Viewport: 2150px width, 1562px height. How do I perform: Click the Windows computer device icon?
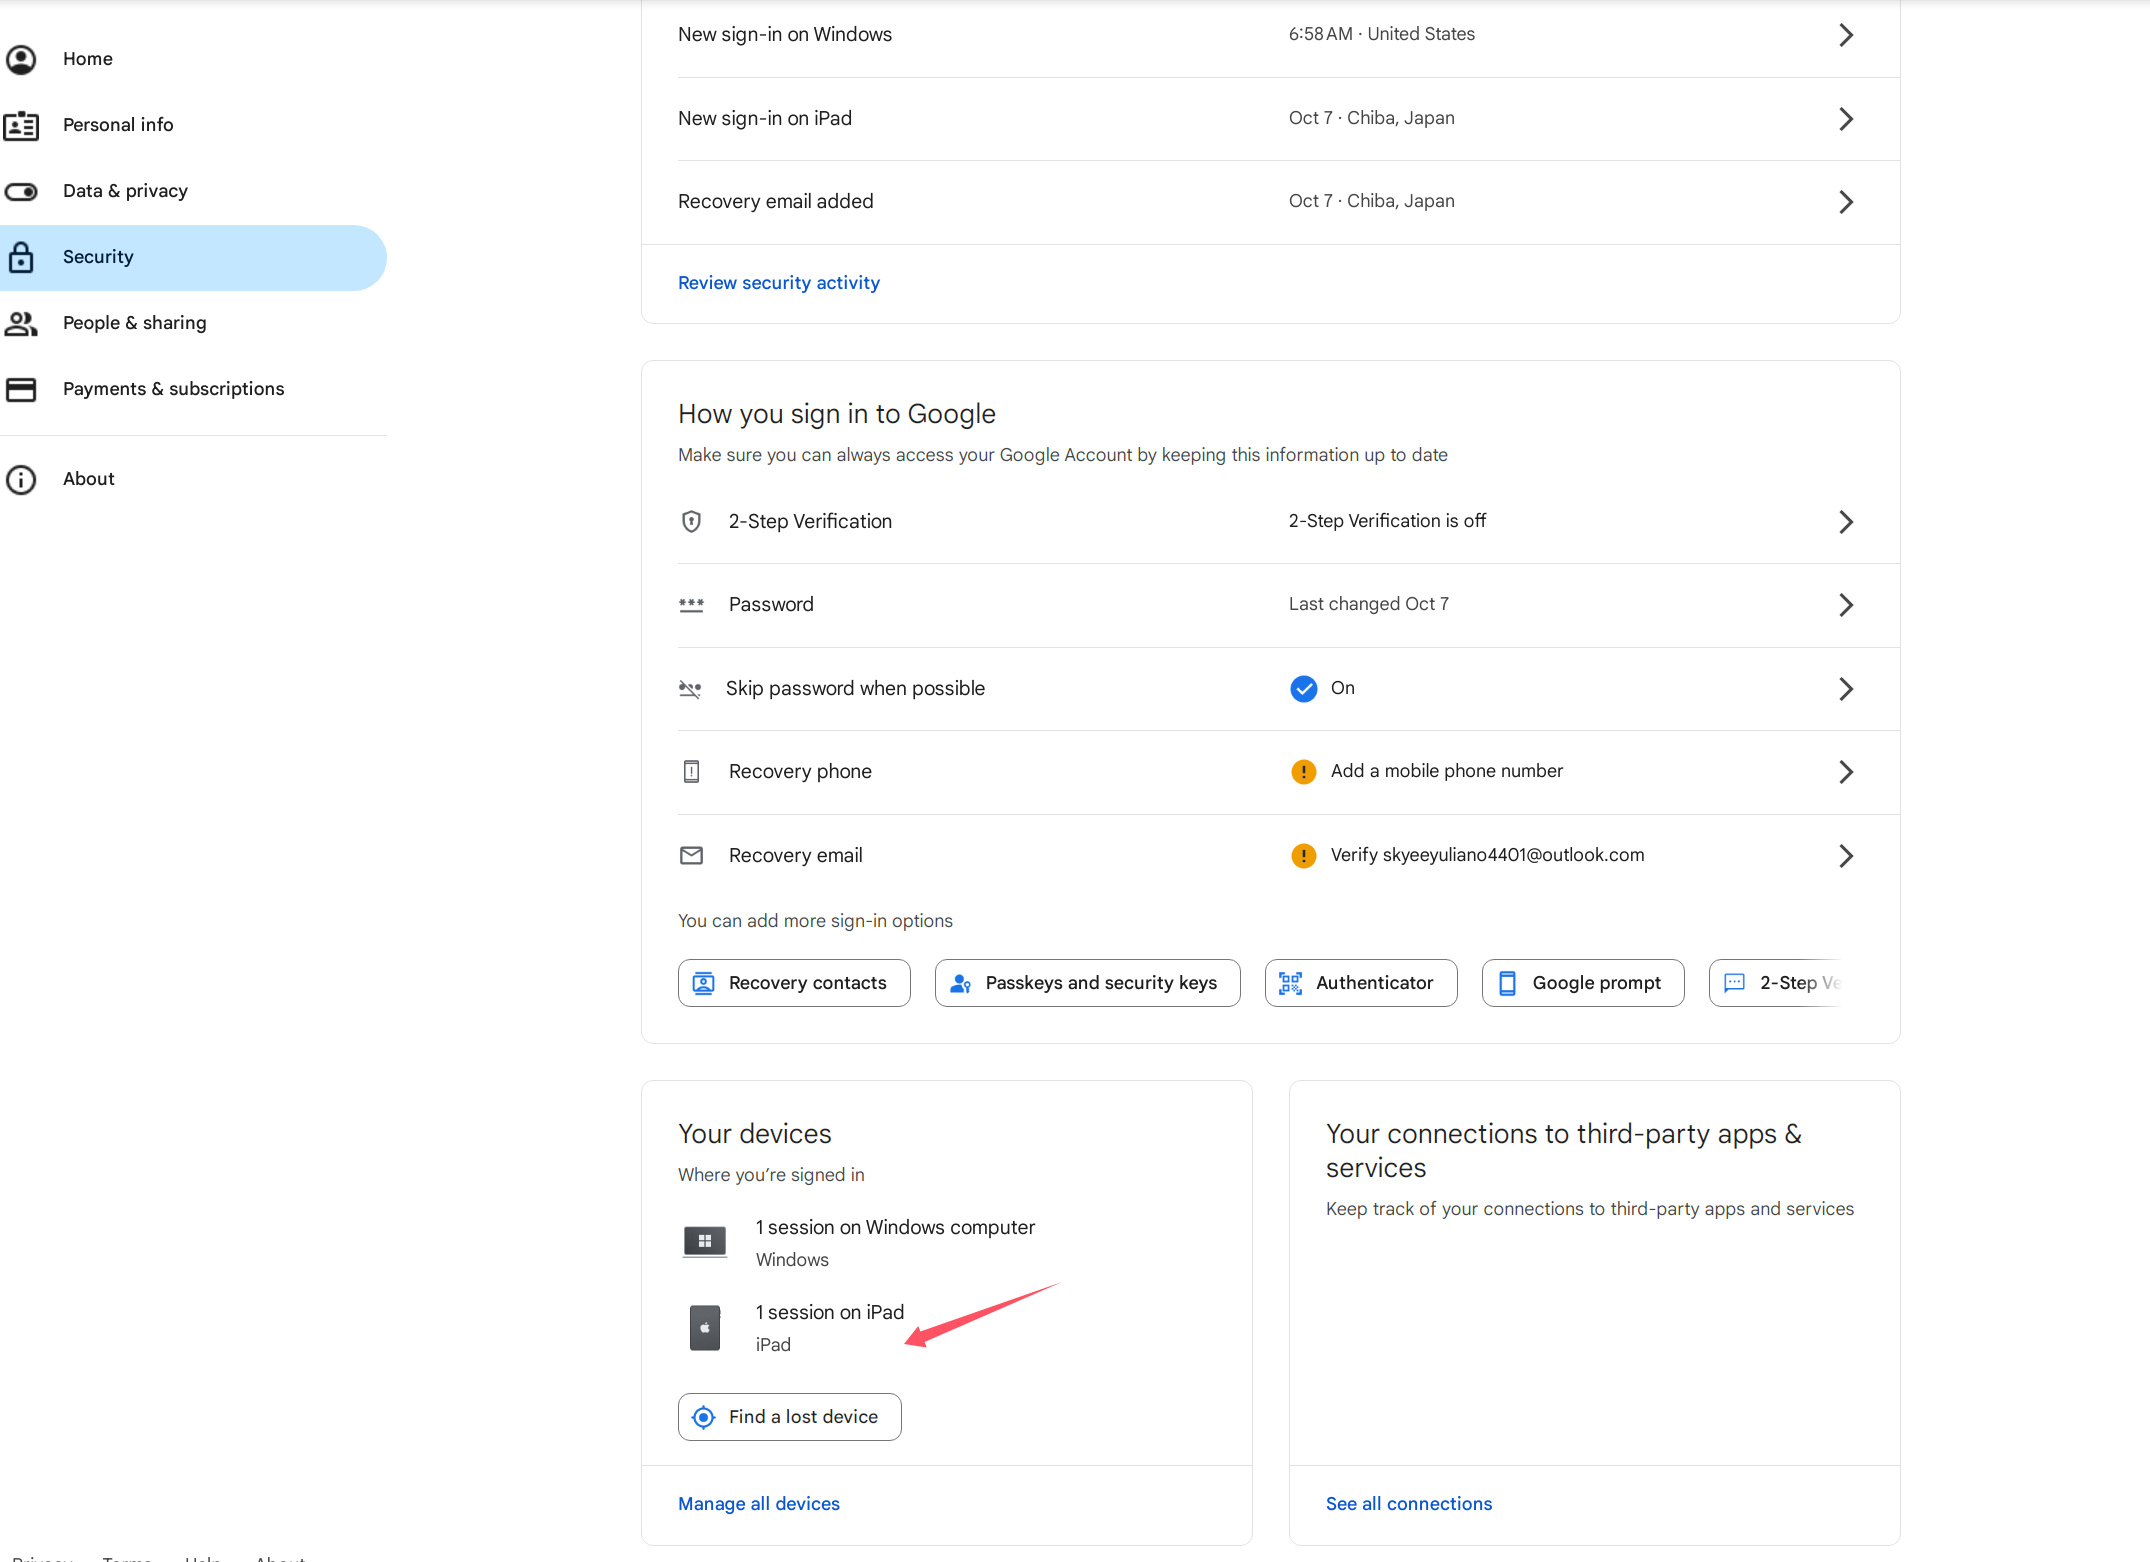pos(705,1242)
